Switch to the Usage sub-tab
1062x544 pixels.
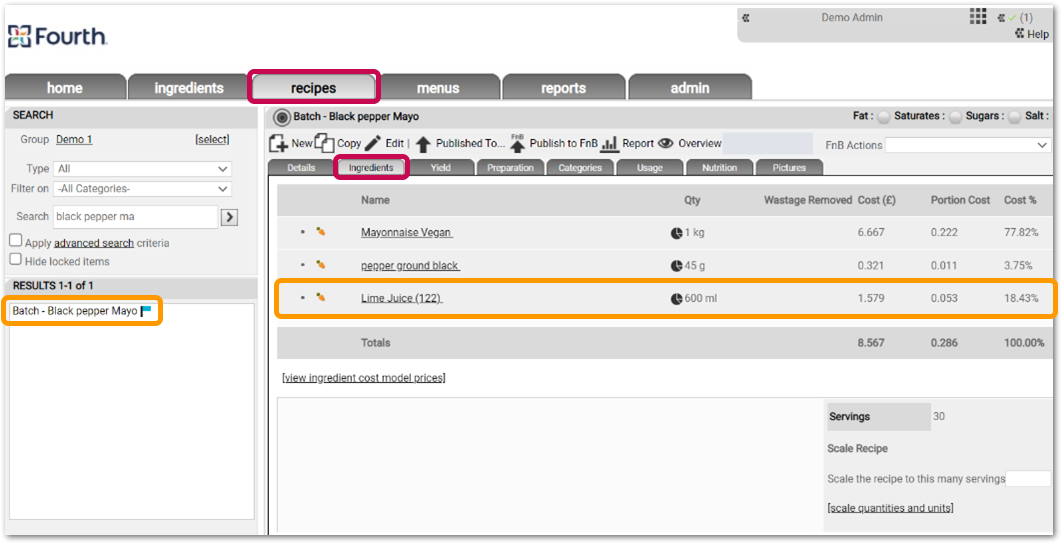[x=650, y=167]
